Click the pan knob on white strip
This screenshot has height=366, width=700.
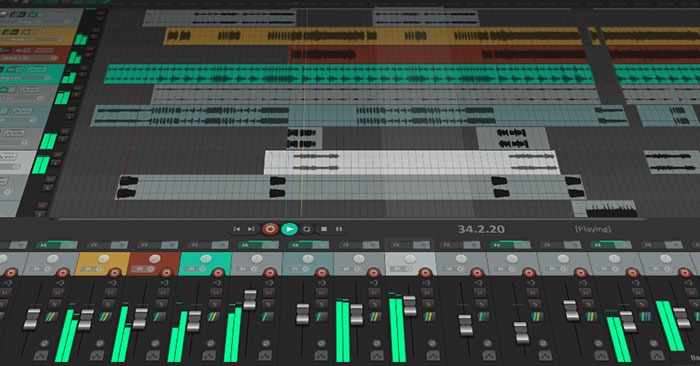(410, 259)
